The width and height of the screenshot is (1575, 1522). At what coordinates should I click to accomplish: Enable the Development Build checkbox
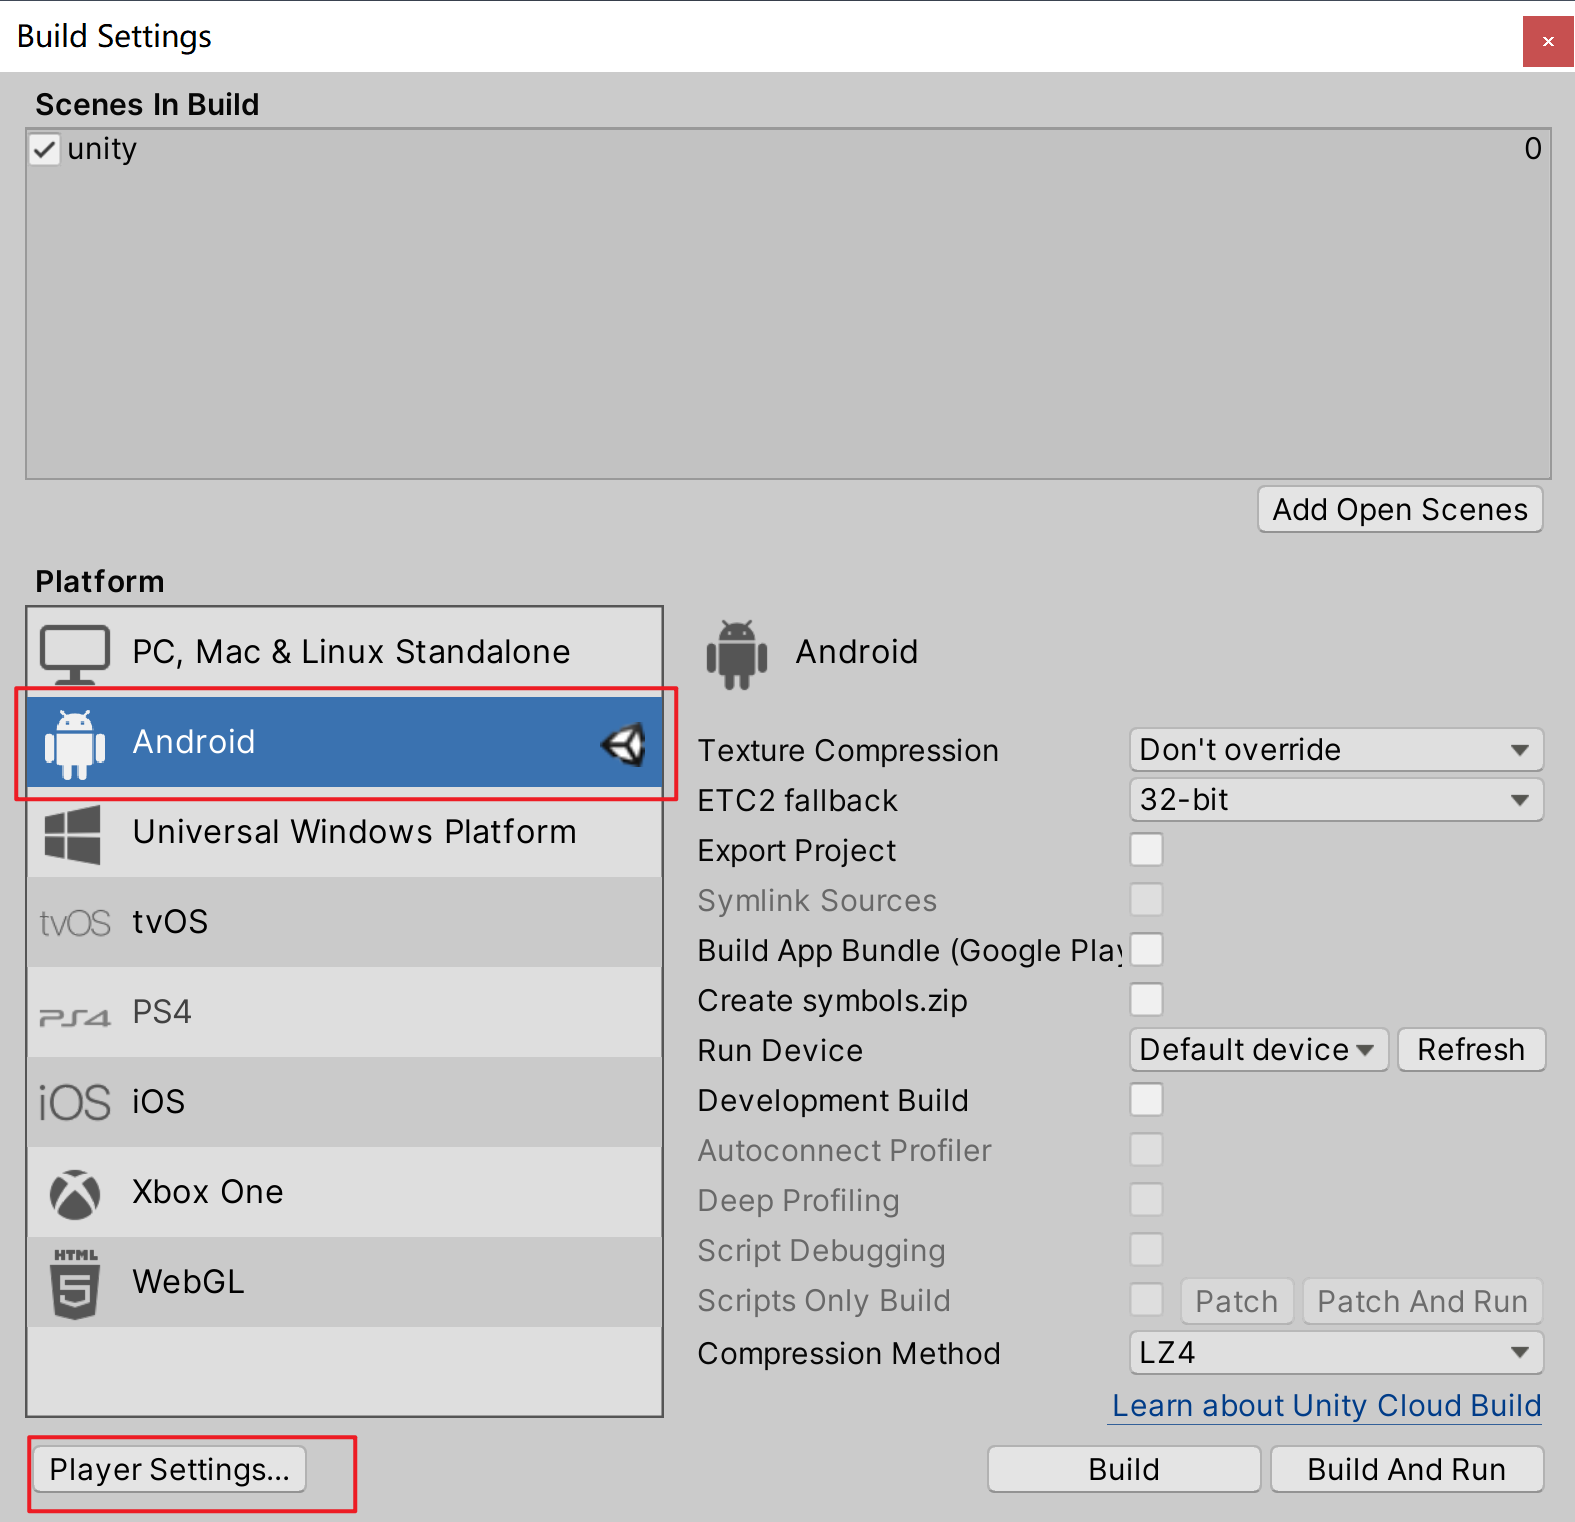(x=1146, y=1100)
